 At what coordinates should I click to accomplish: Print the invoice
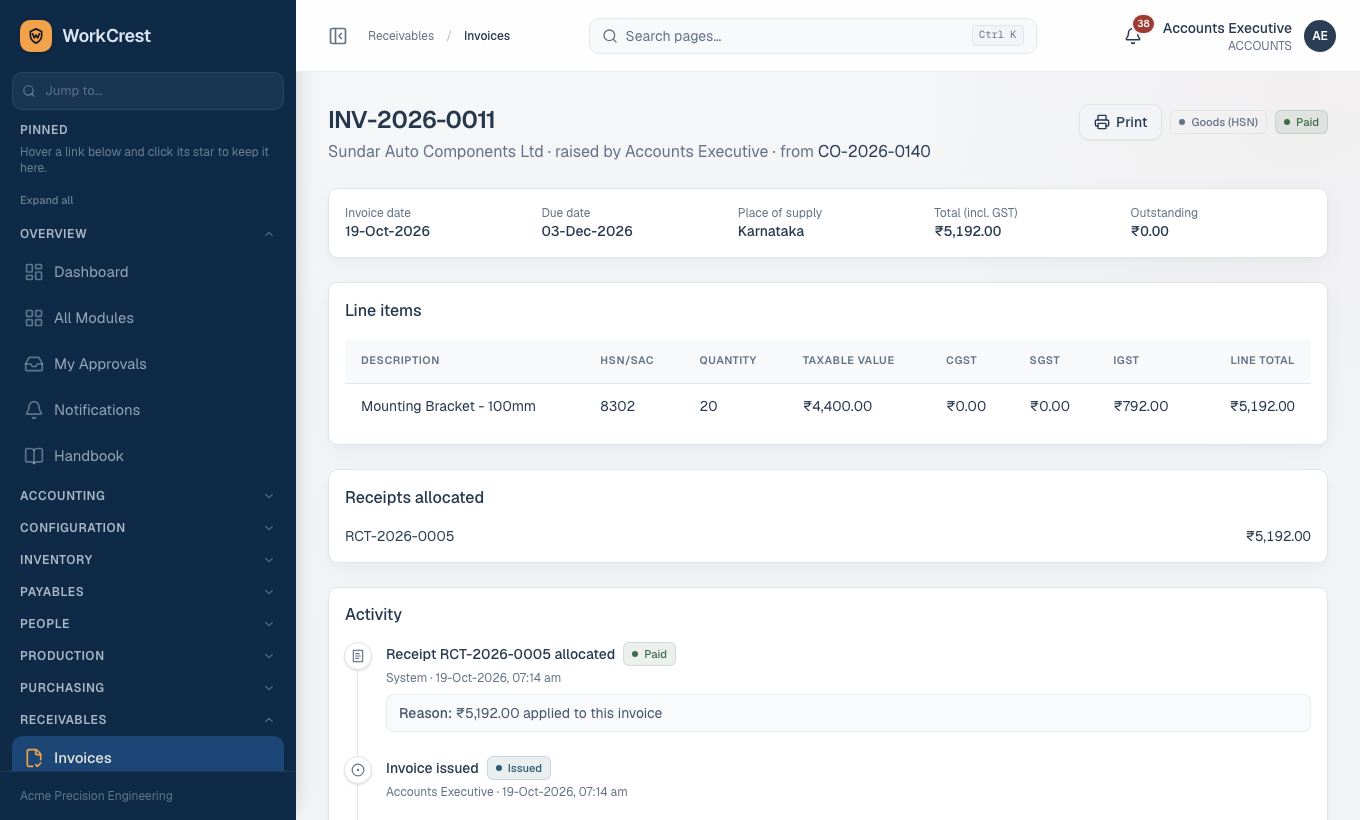coord(1120,122)
